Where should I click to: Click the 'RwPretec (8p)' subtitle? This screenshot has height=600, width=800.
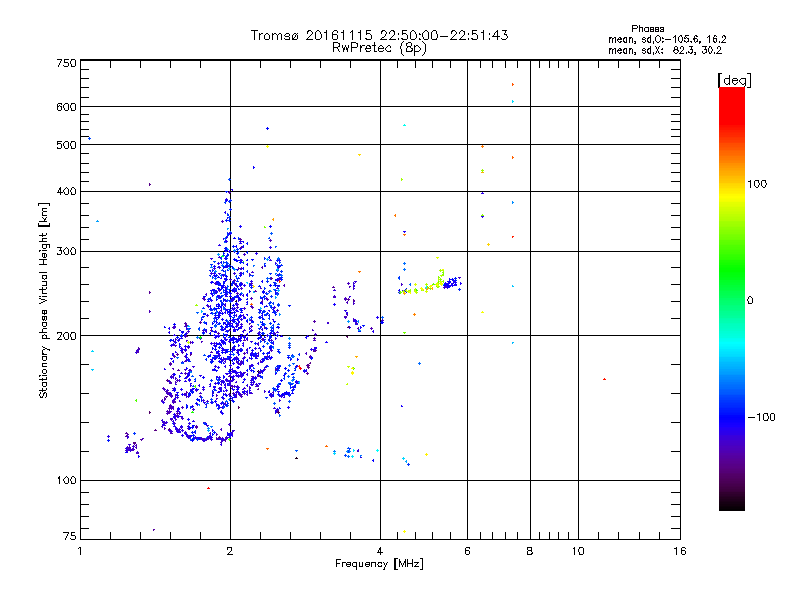click(x=379, y=48)
